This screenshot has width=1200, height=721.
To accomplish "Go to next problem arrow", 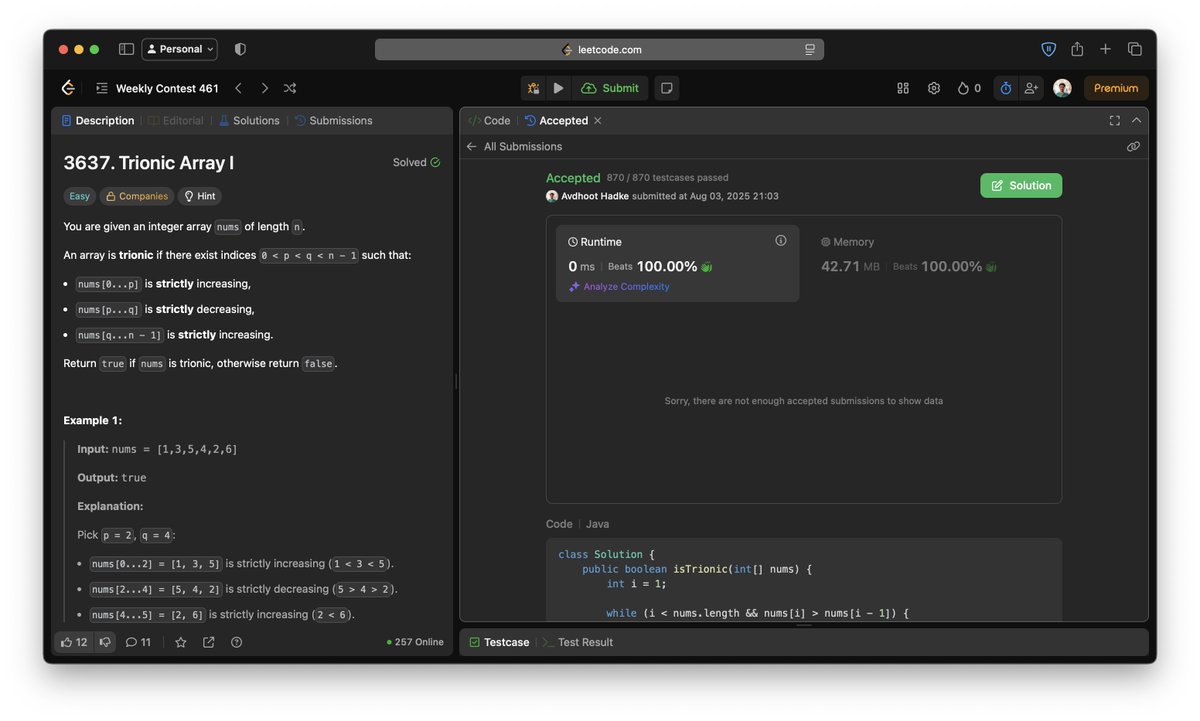I will (x=264, y=88).
